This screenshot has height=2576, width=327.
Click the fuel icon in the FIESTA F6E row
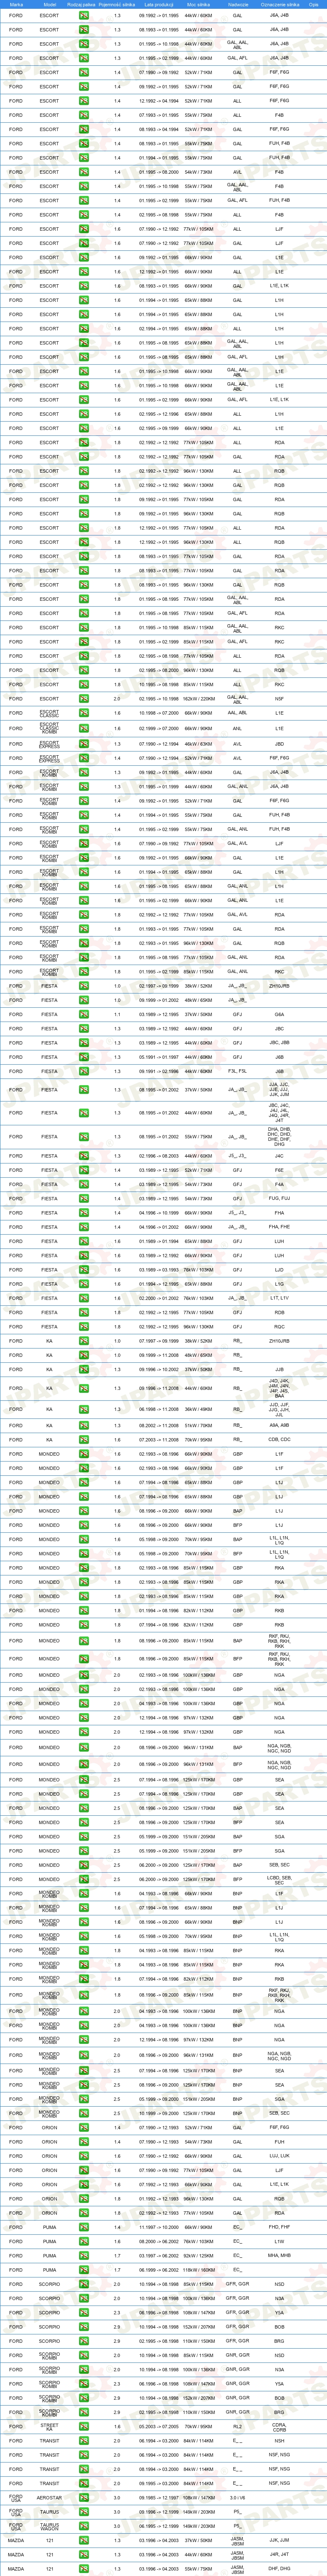pyautogui.click(x=84, y=1170)
